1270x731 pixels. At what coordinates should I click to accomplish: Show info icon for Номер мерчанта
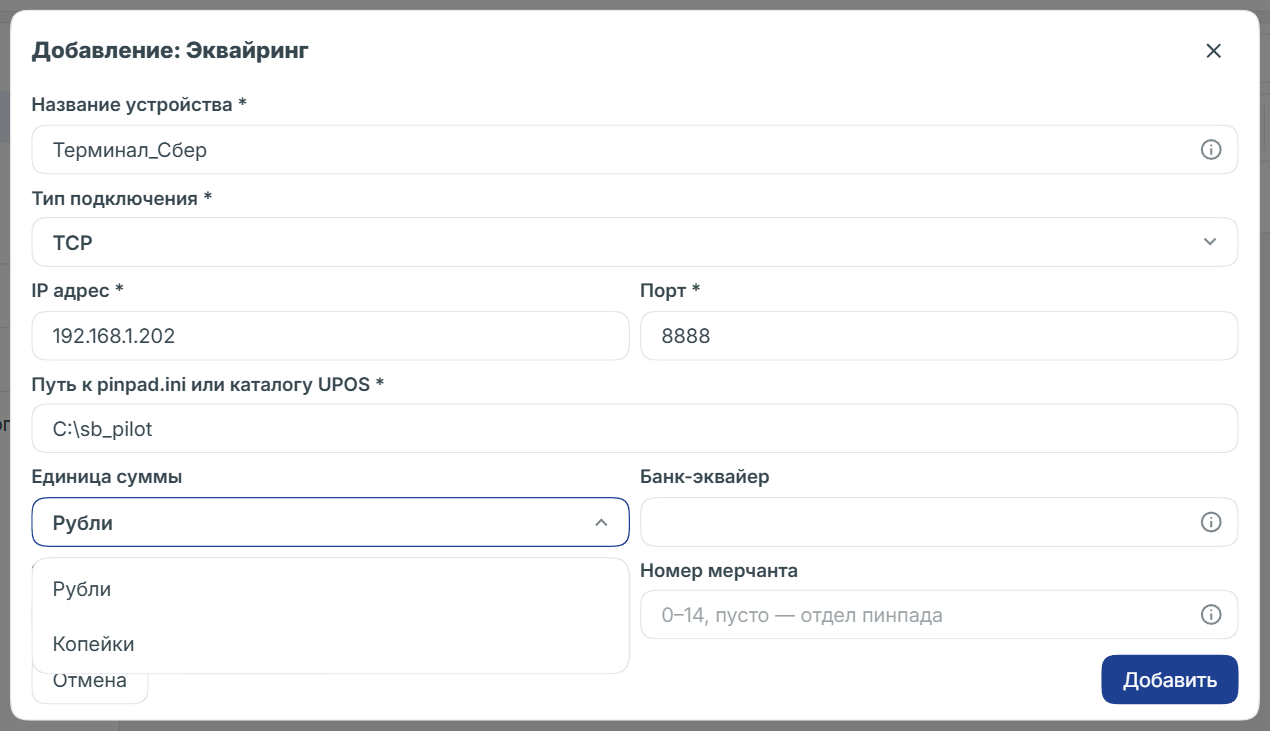click(1210, 614)
